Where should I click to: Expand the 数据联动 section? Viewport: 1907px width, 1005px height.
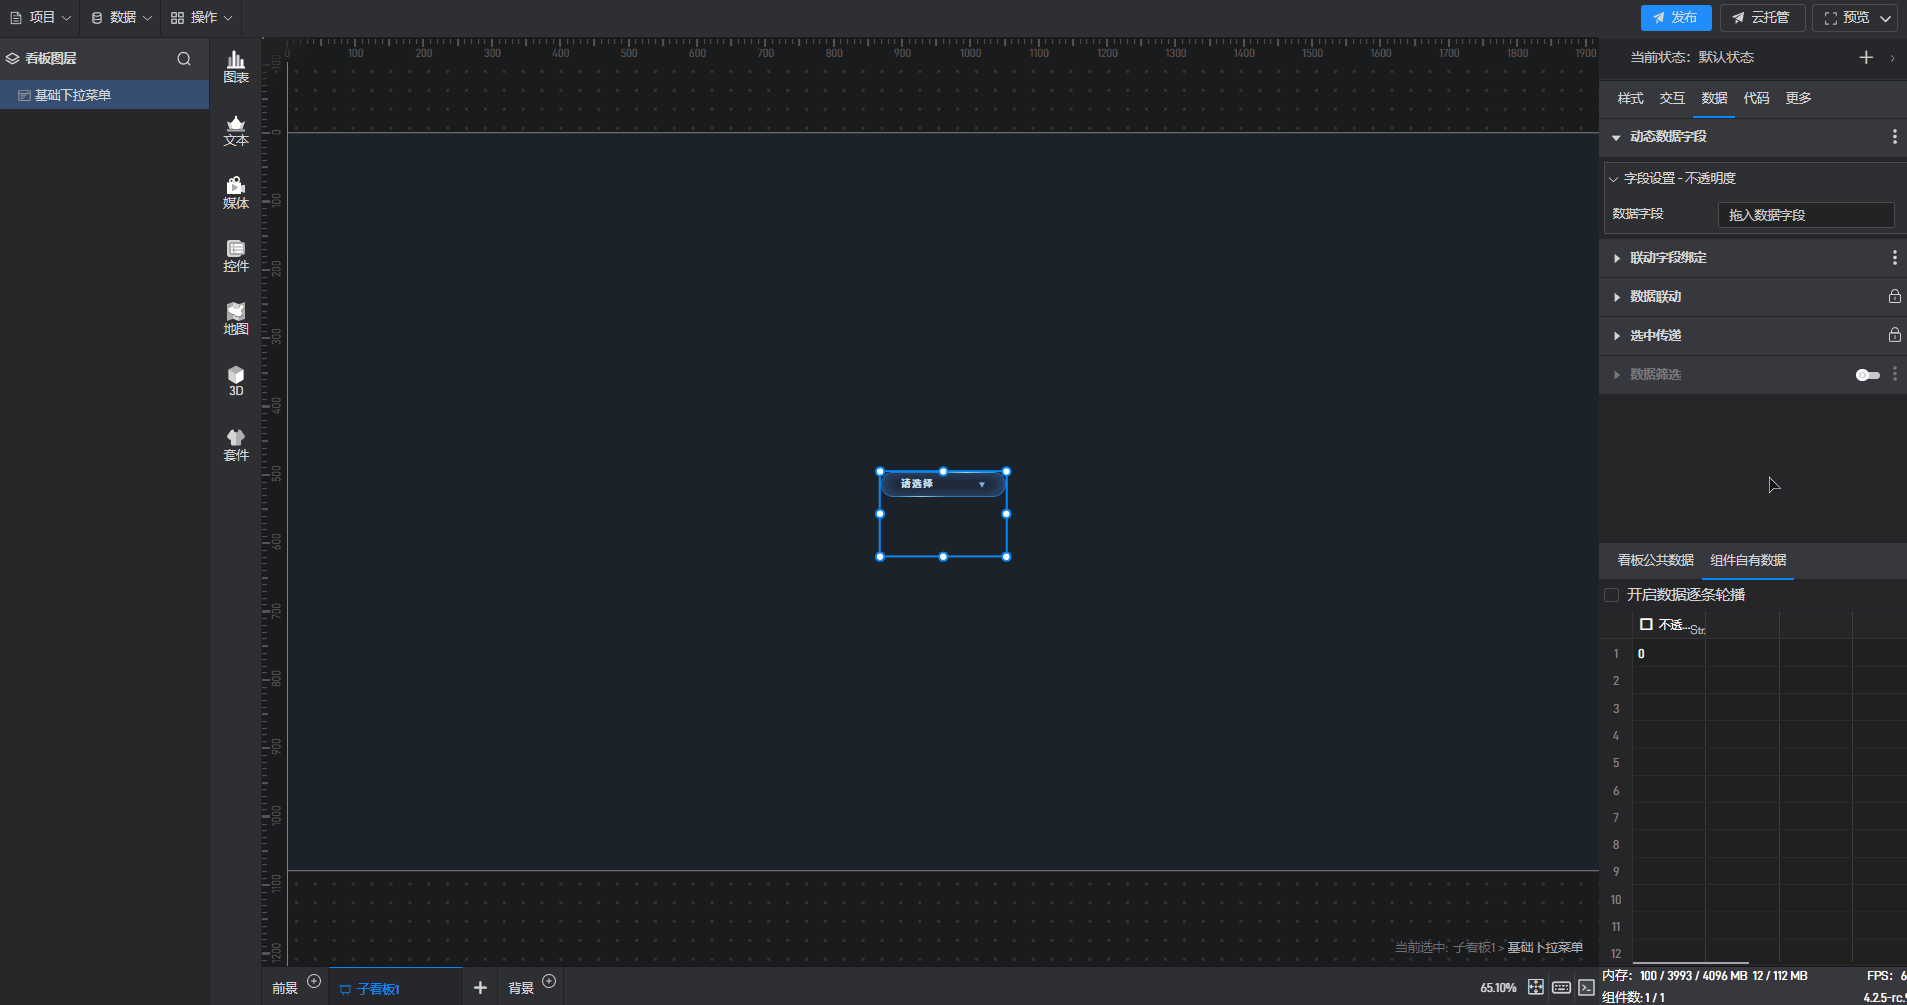(1616, 297)
